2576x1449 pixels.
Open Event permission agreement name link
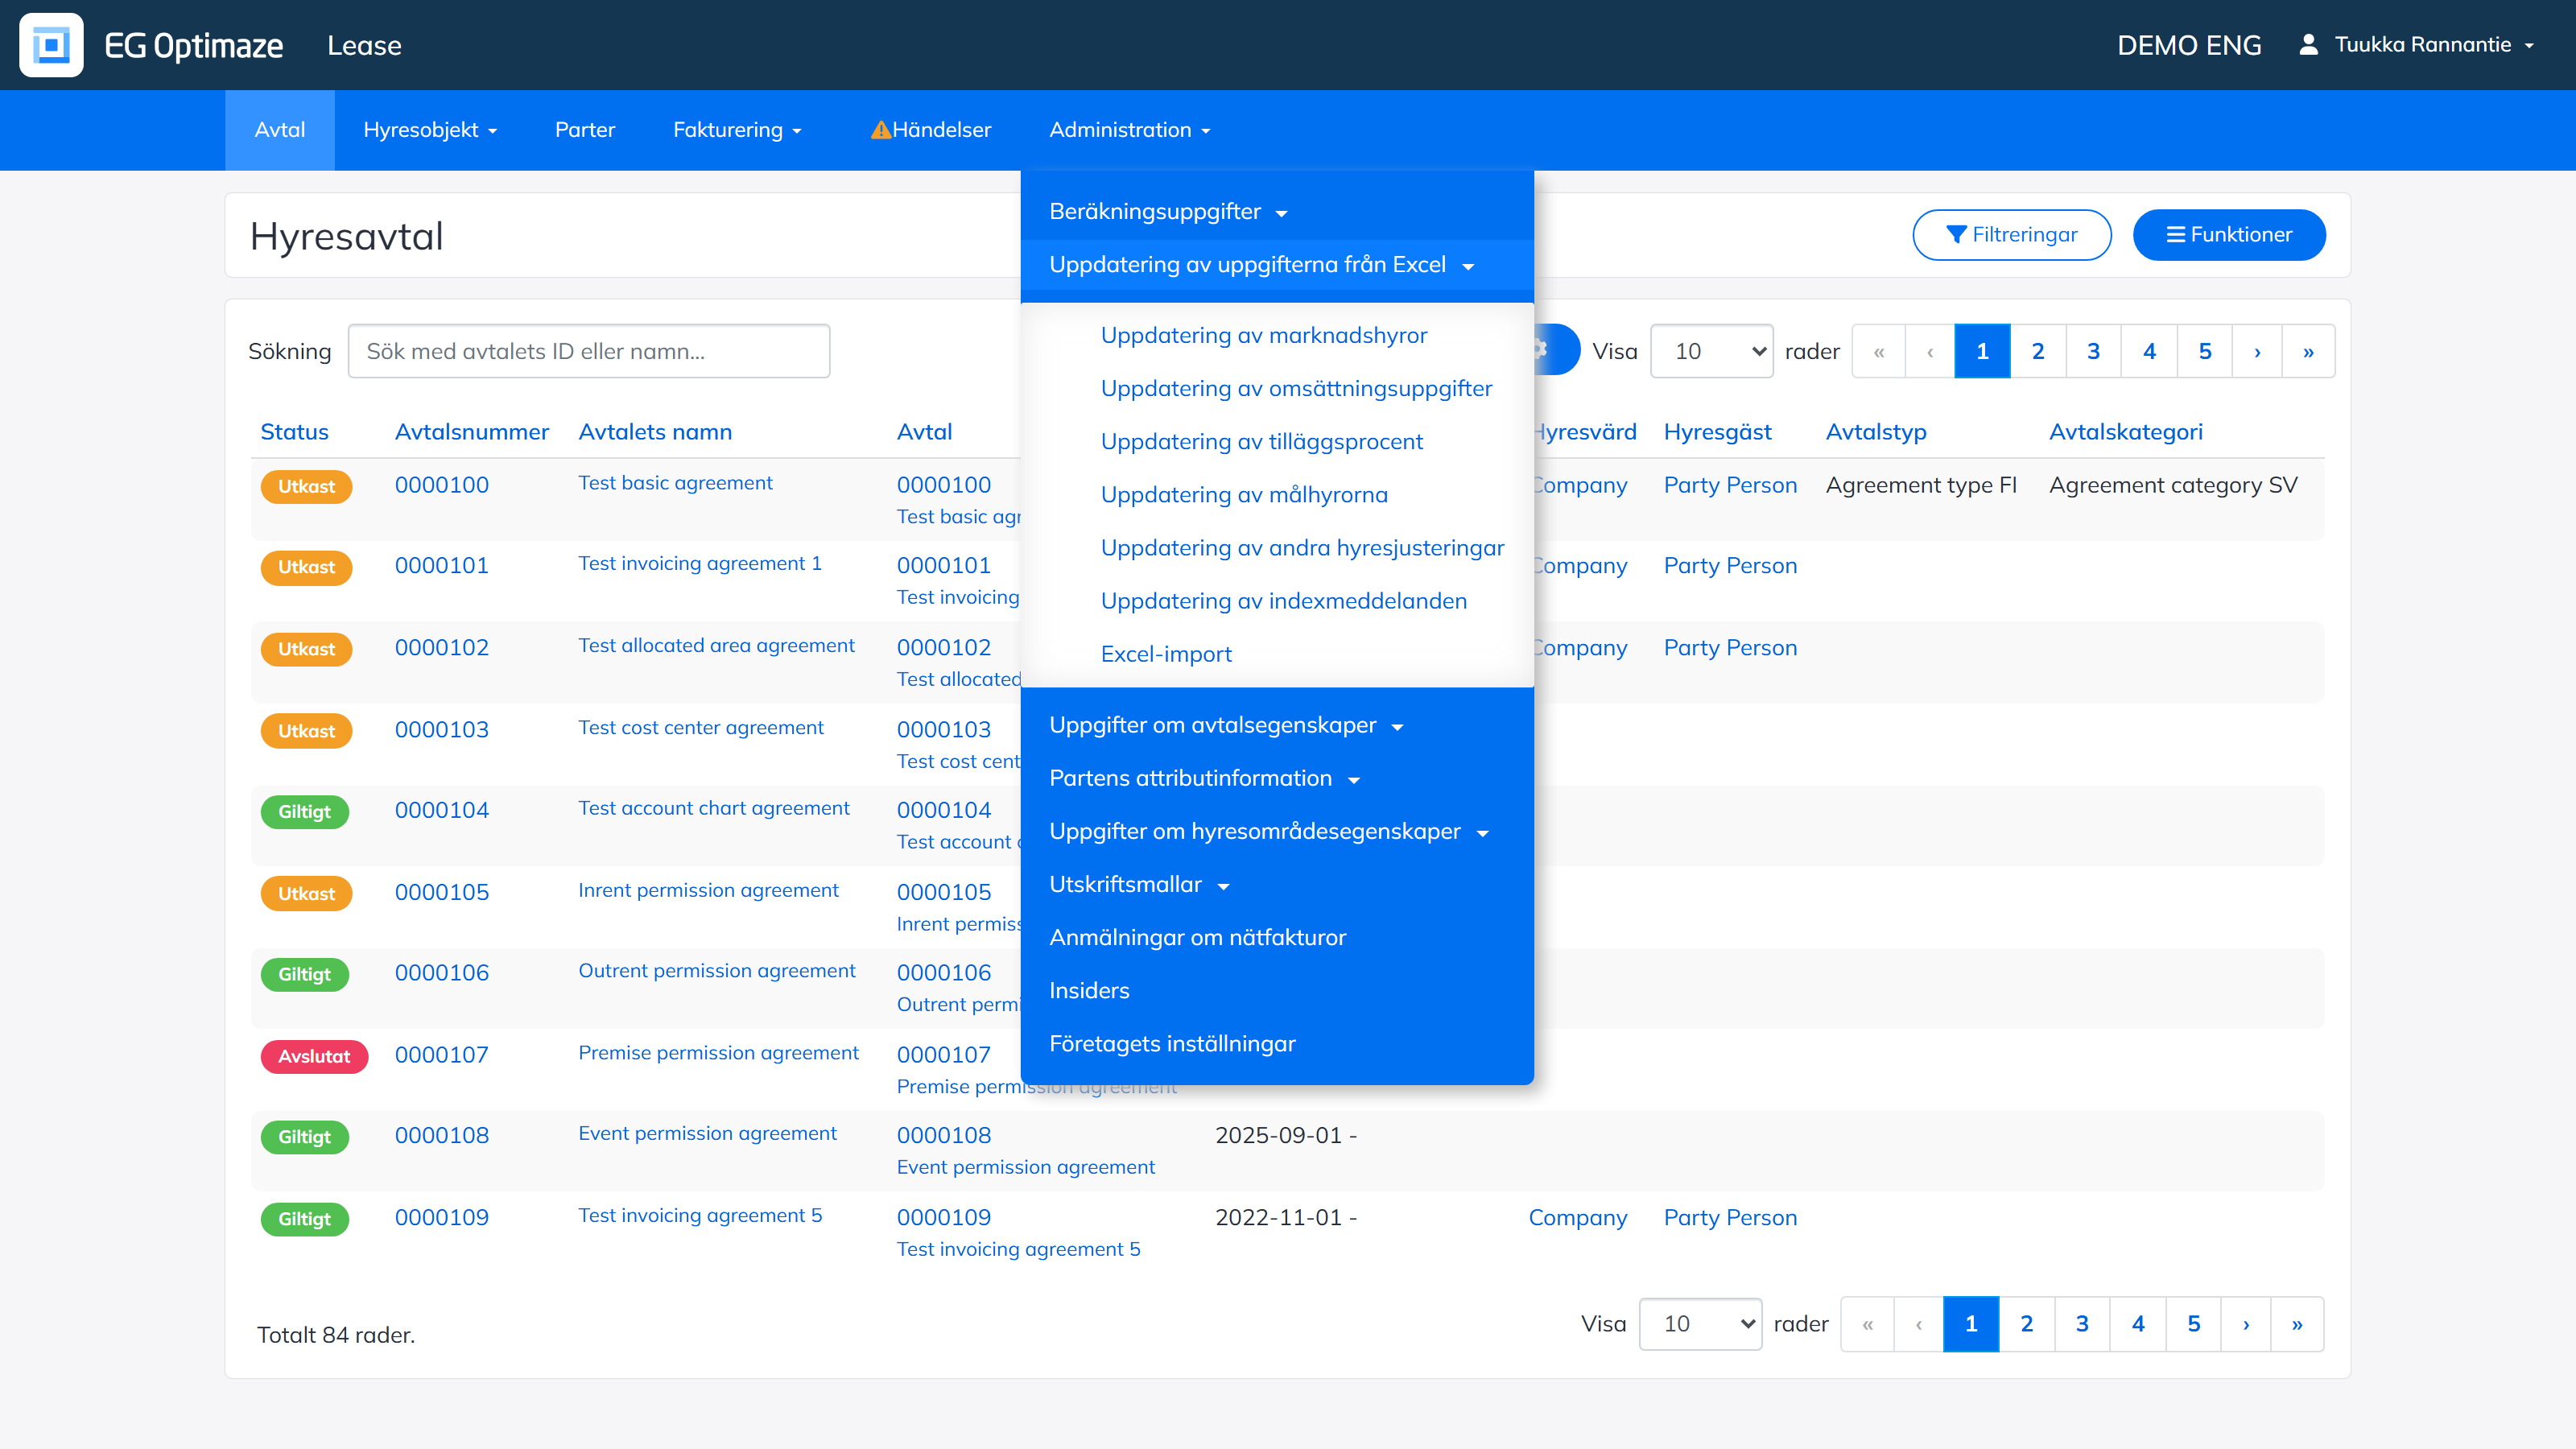(707, 1134)
